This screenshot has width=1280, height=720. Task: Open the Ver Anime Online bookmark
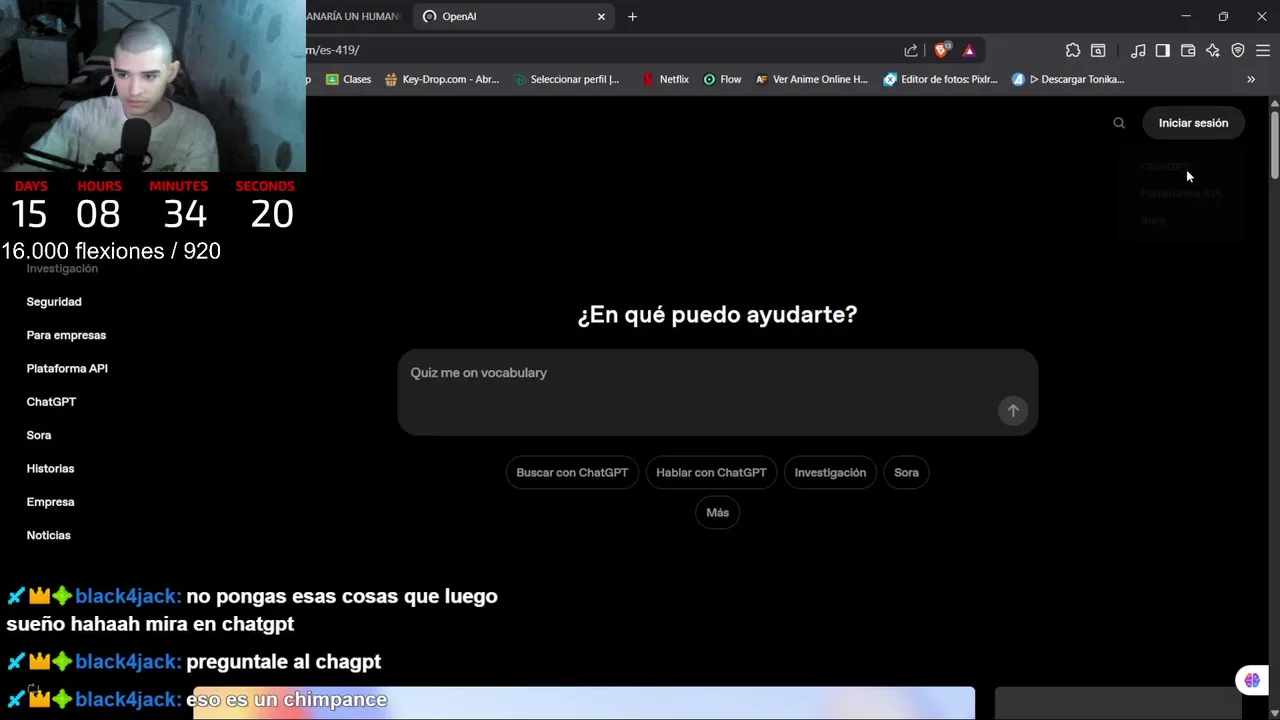tap(812, 79)
